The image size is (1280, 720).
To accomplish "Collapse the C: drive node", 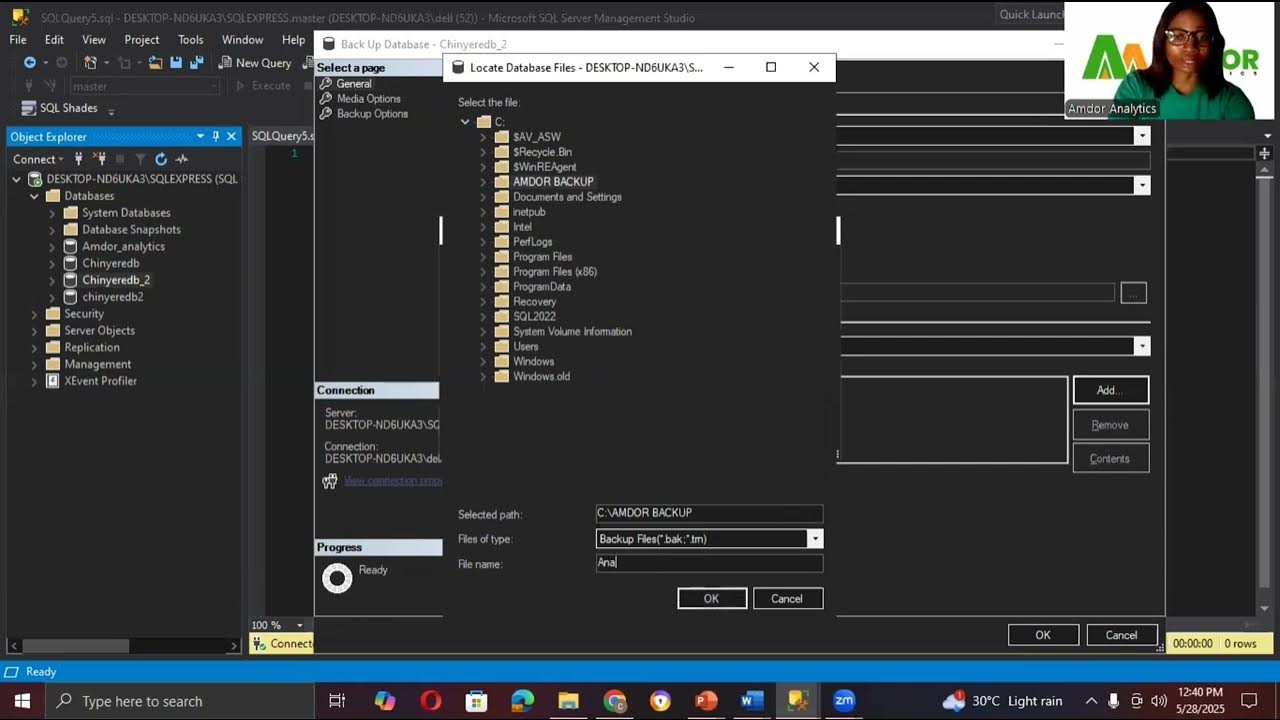I will pos(465,122).
